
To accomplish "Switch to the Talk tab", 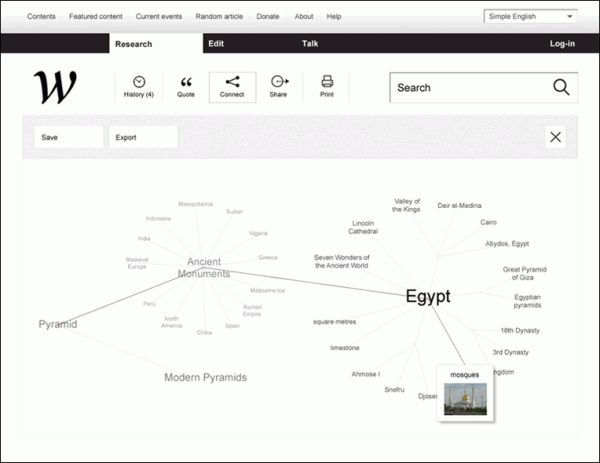I will tap(310, 44).
